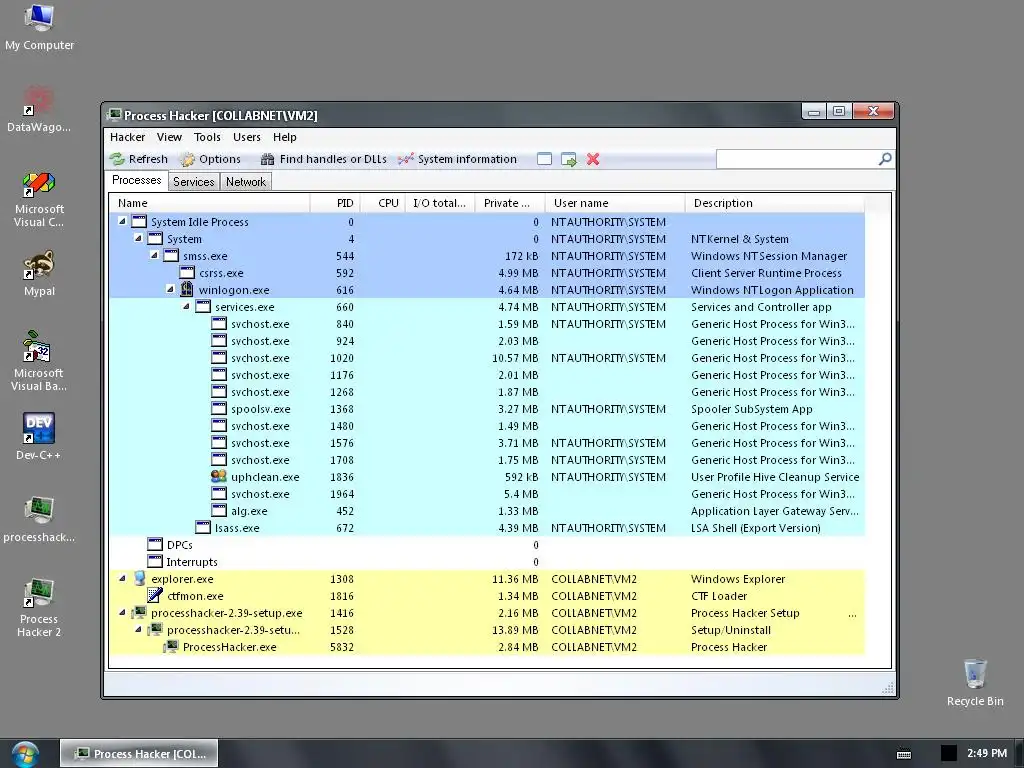Click the Windows Start orb

(x=25, y=754)
